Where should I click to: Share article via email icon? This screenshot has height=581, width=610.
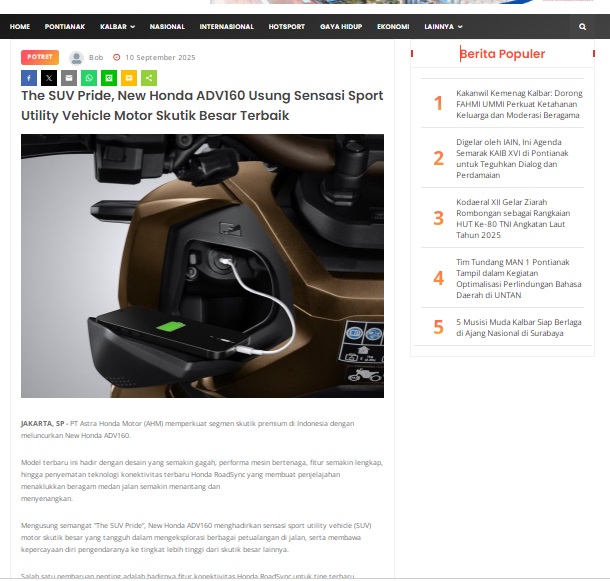click(x=69, y=78)
